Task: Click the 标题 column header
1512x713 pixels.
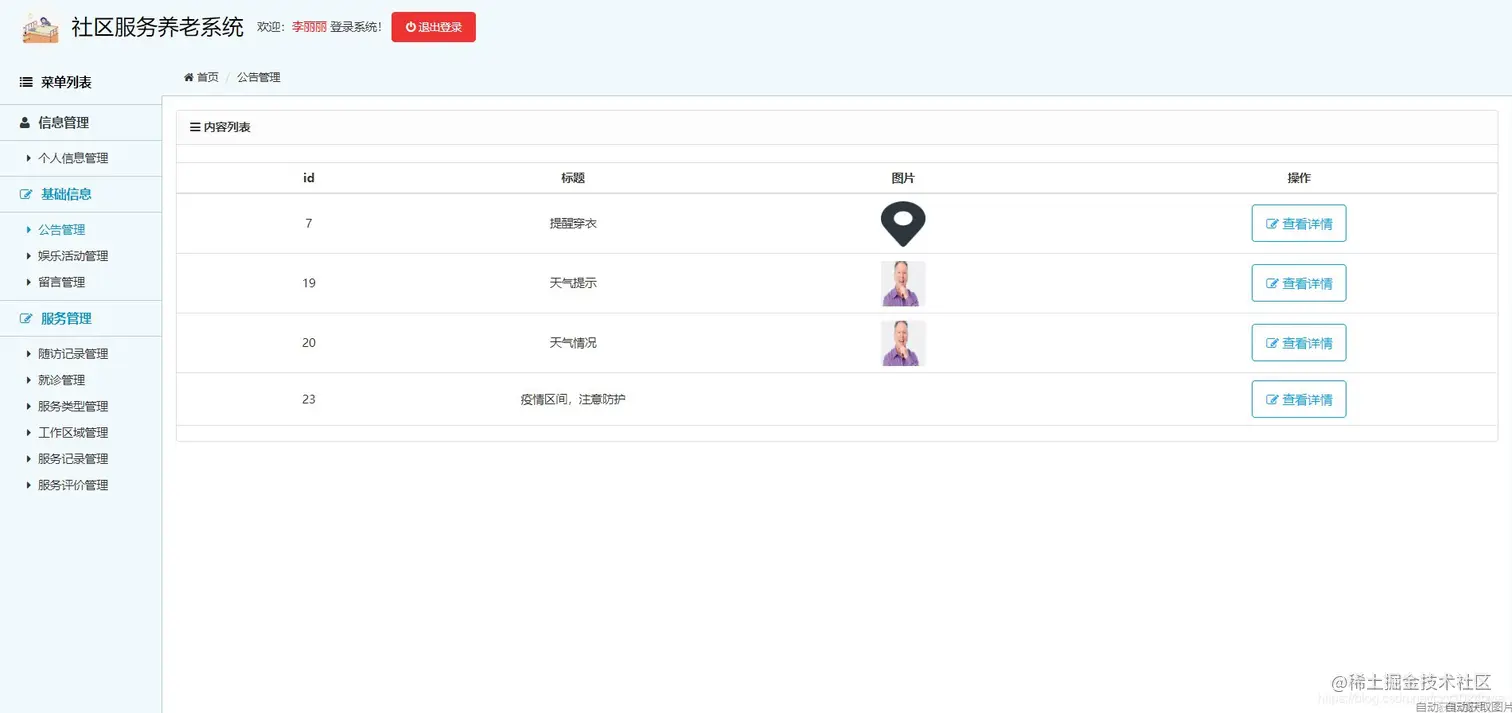Action: click(573, 178)
